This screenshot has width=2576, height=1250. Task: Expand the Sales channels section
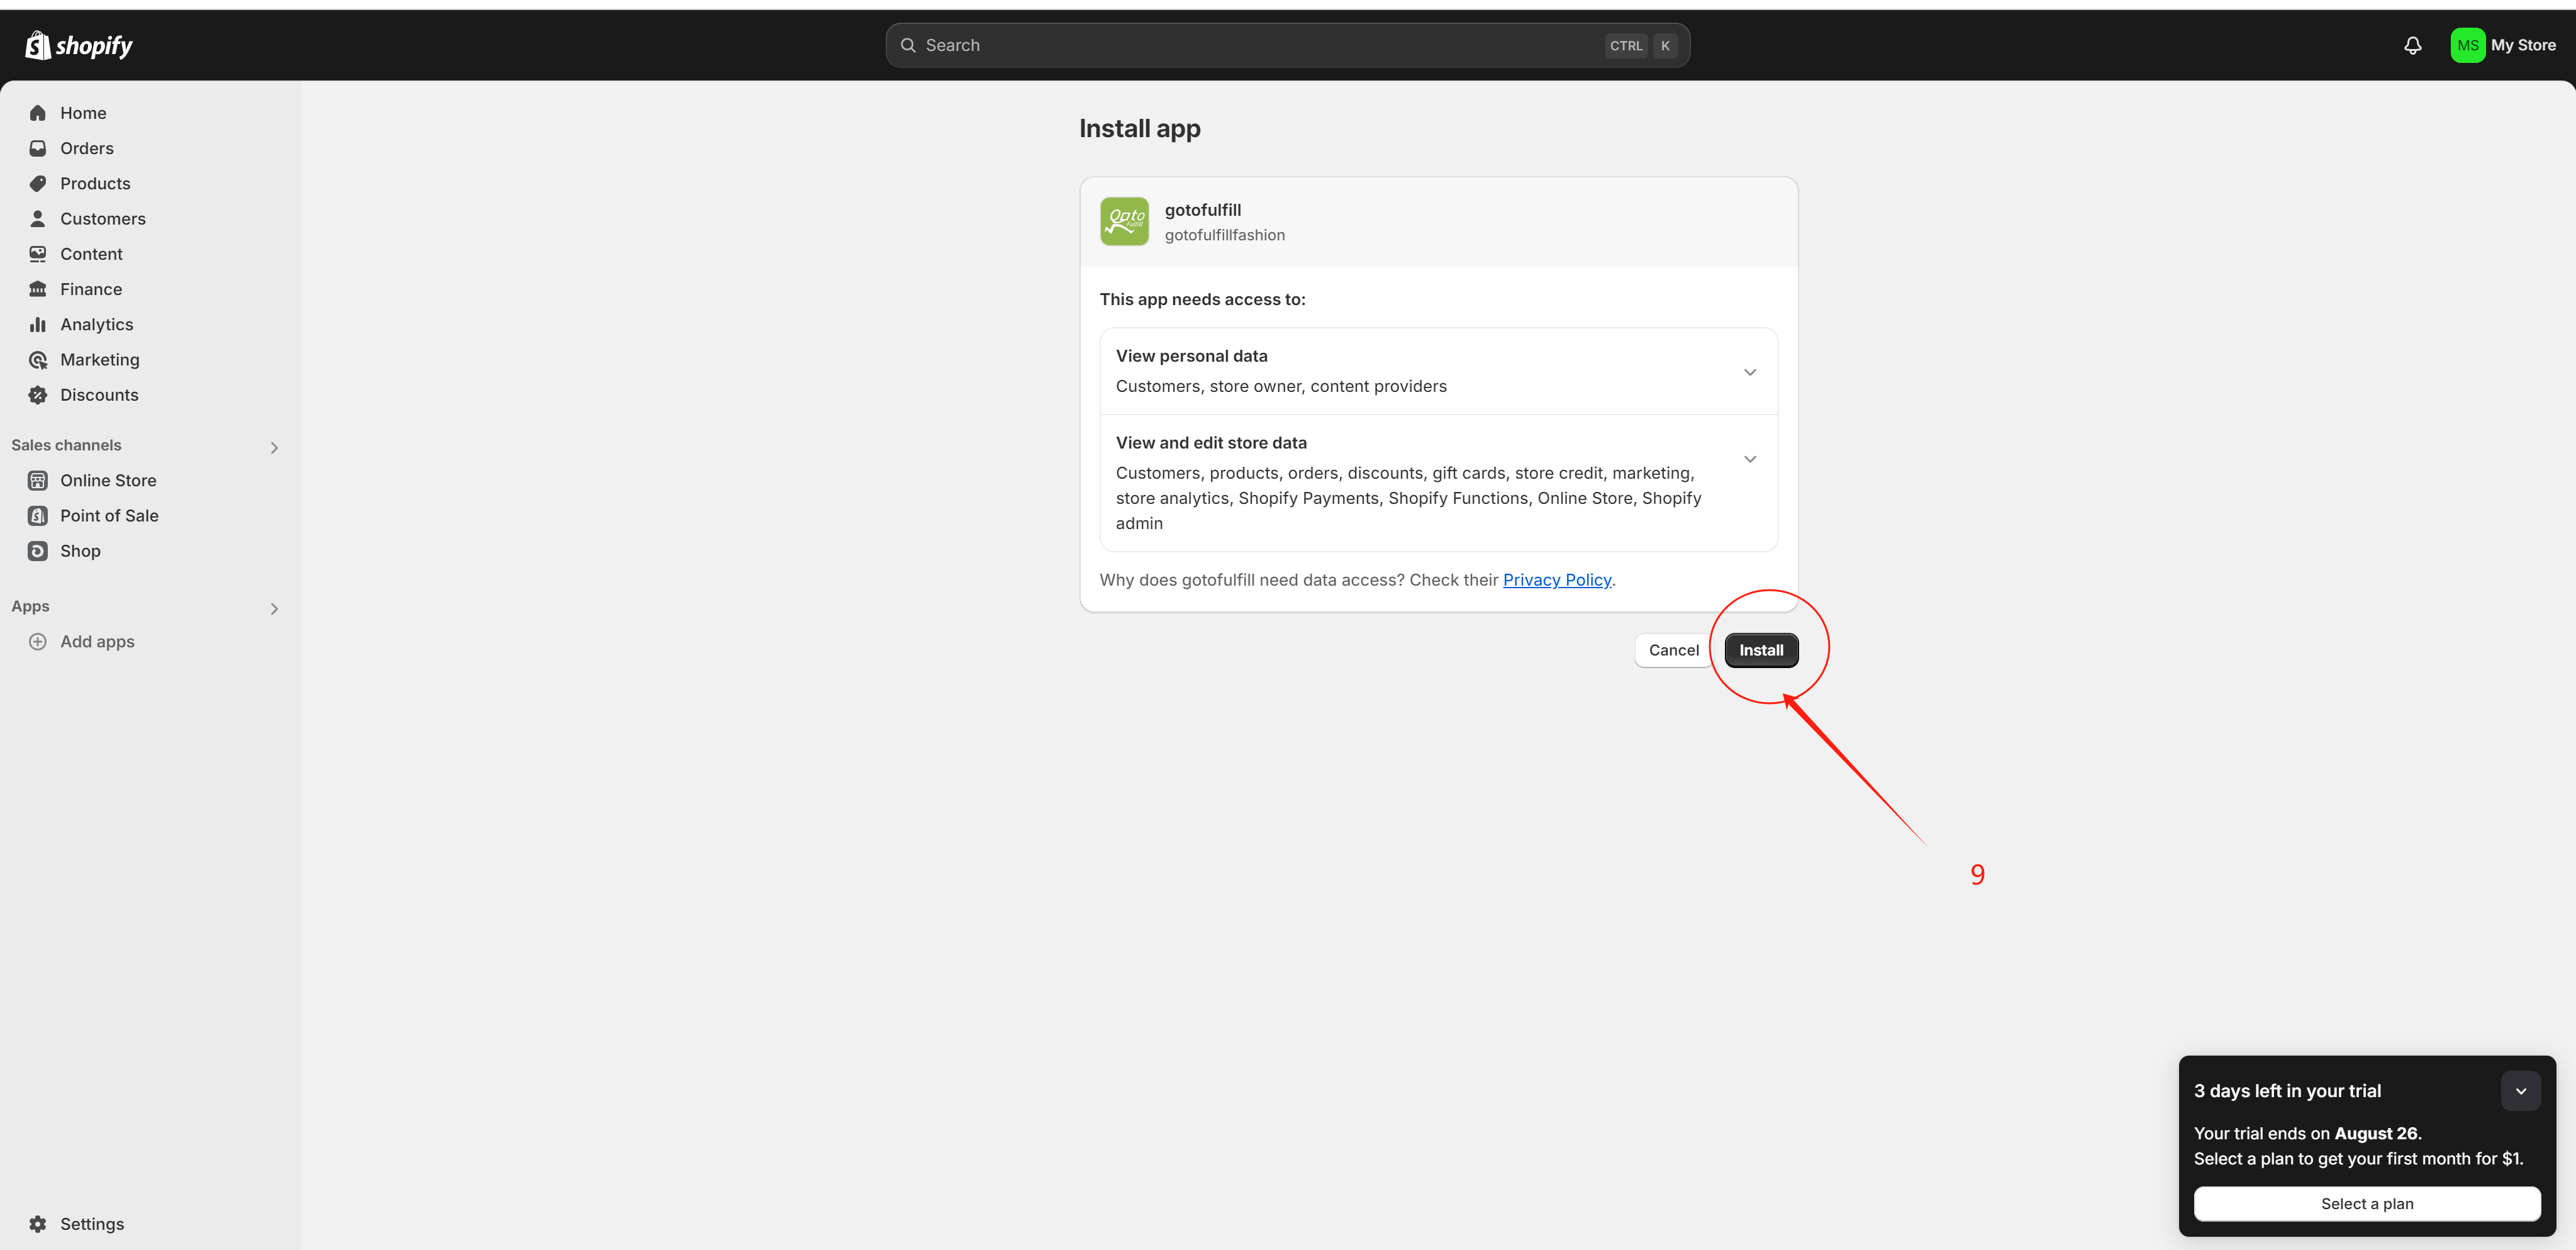point(274,448)
